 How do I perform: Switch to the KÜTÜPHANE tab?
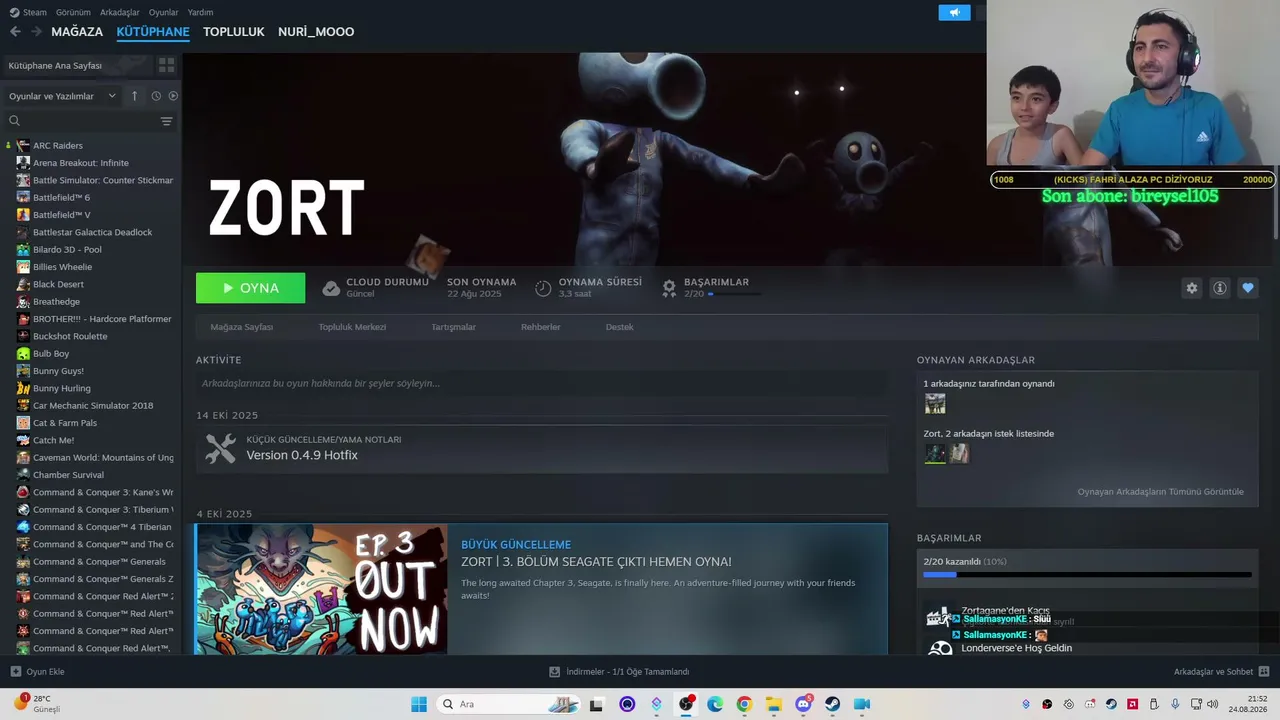click(x=153, y=32)
